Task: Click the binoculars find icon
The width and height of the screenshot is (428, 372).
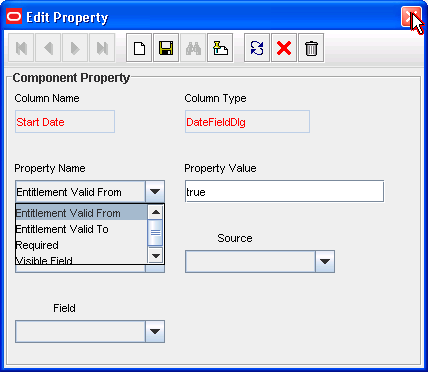Action: tap(193, 48)
